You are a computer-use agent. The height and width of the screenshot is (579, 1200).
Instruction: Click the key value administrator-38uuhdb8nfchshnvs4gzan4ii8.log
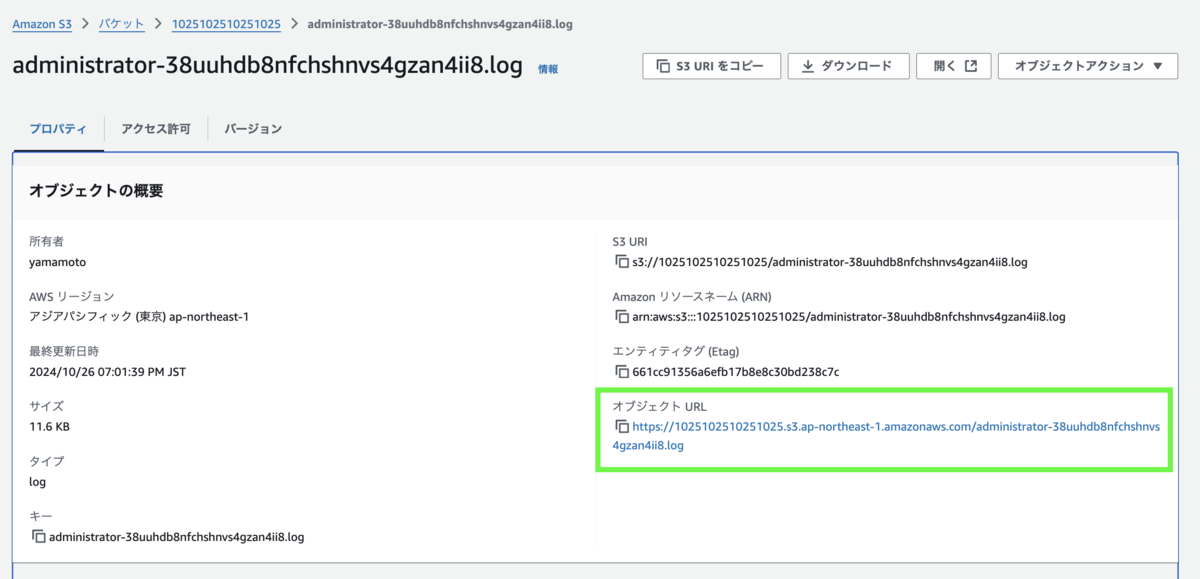tap(176, 537)
